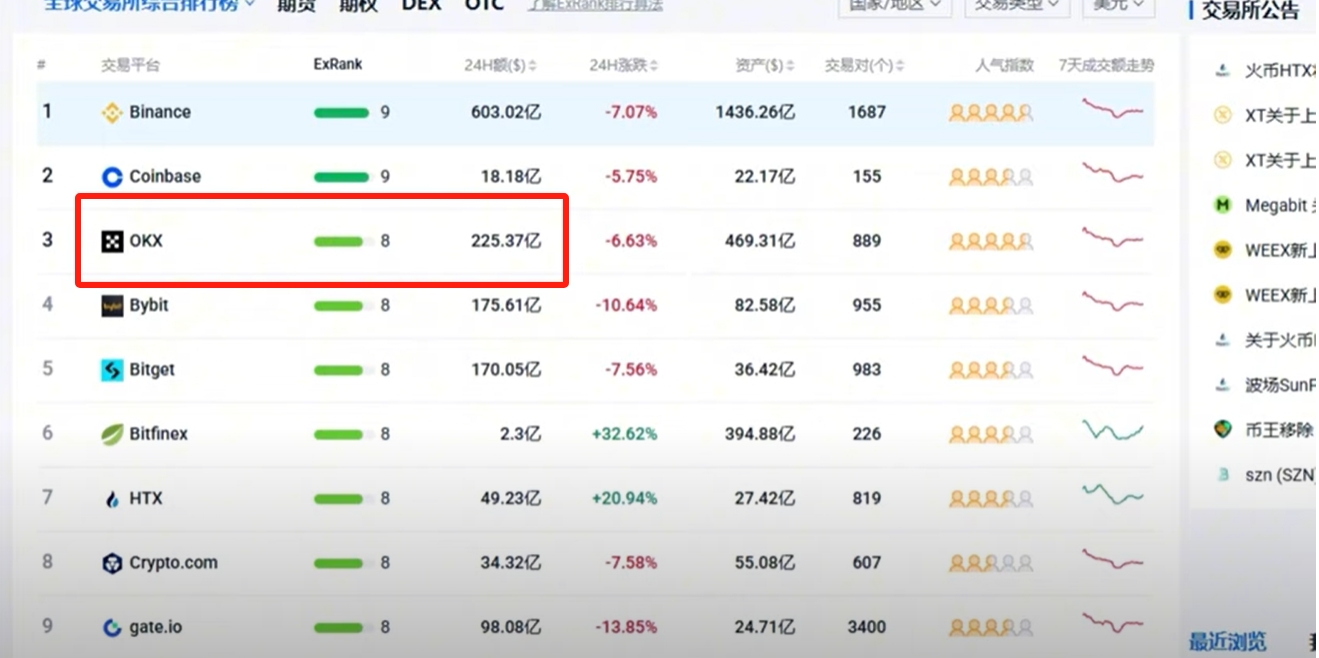Viewport: 1319px width, 658px height.
Task: Click the ExRank column header
Action: 338,64
